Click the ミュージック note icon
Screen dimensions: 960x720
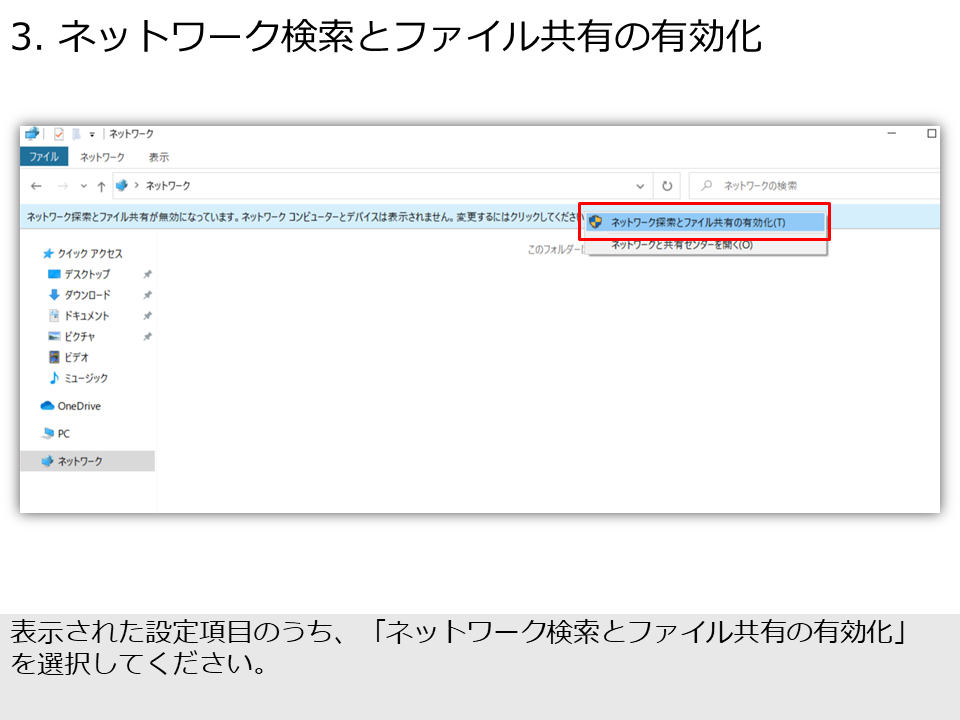pyautogui.click(x=54, y=378)
